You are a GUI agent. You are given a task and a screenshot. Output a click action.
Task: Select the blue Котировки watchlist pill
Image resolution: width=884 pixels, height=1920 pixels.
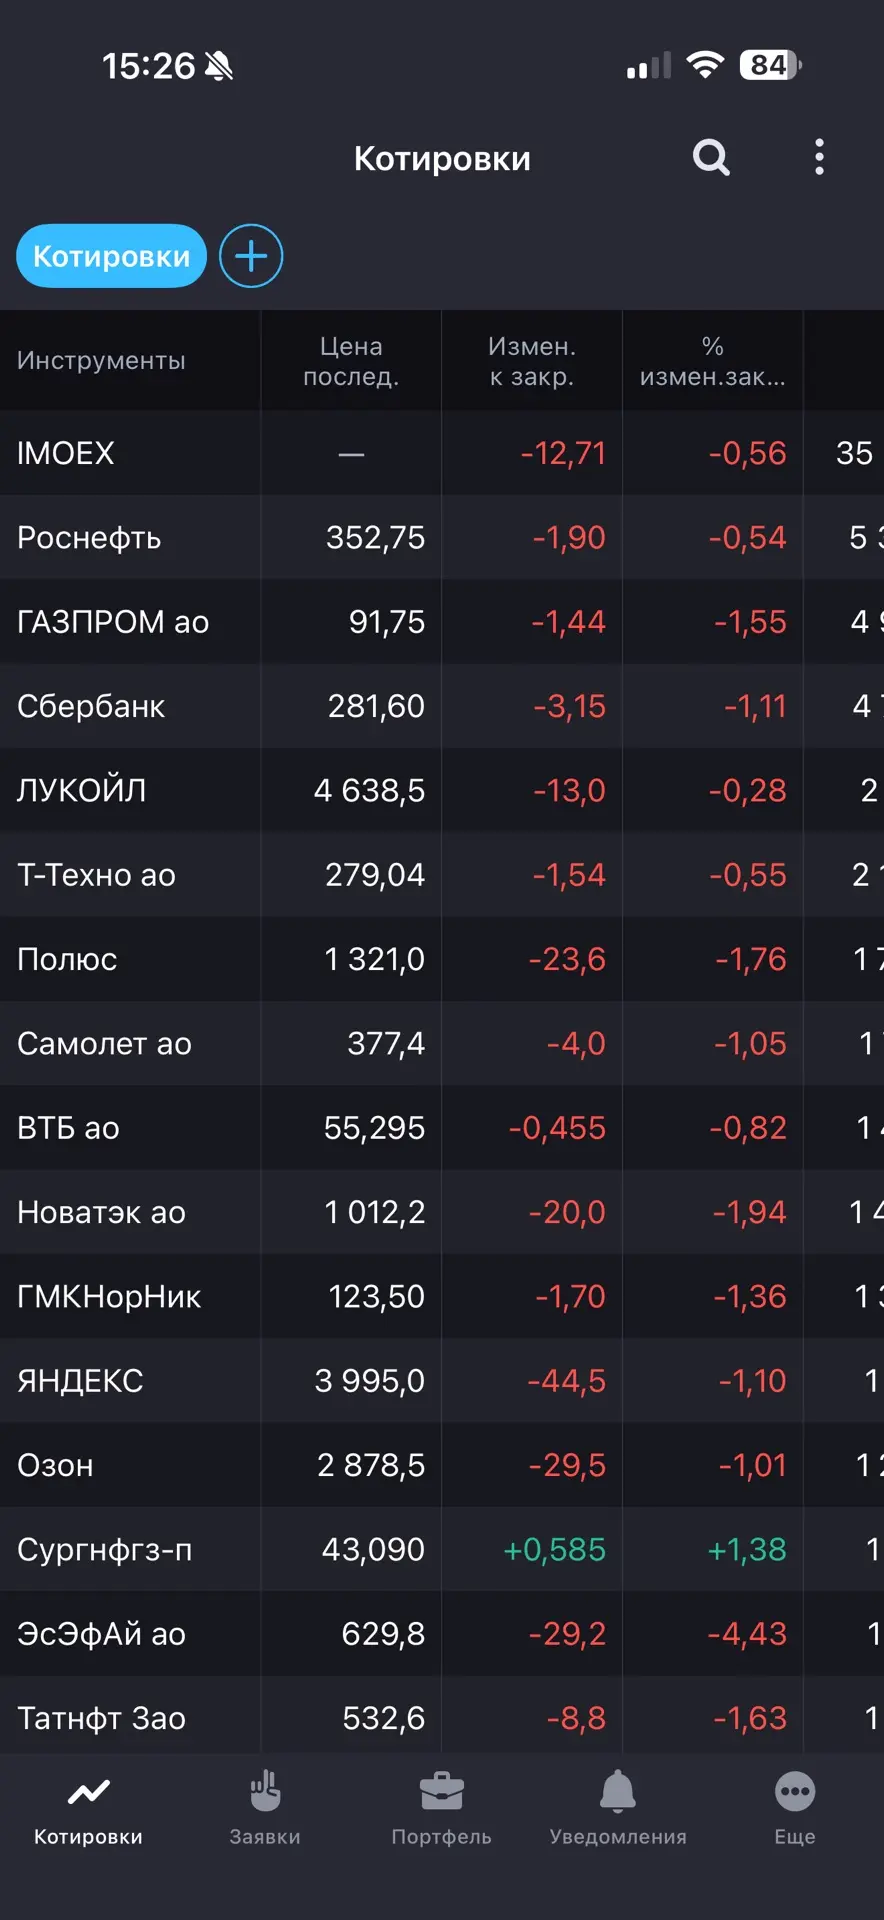[111, 256]
